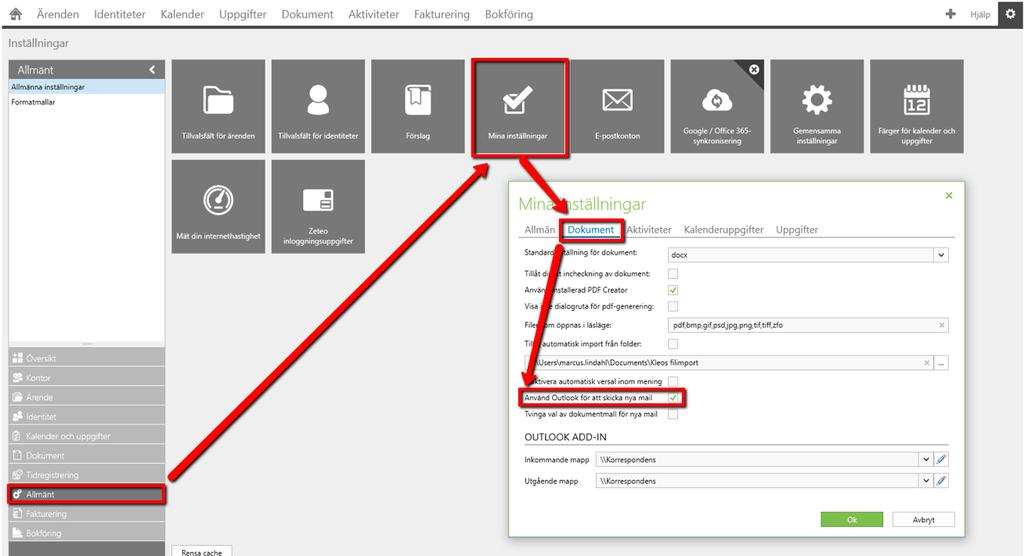The width and height of the screenshot is (1024, 556).
Task: Select Formatmallar in list
Action: tap(86, 102)
